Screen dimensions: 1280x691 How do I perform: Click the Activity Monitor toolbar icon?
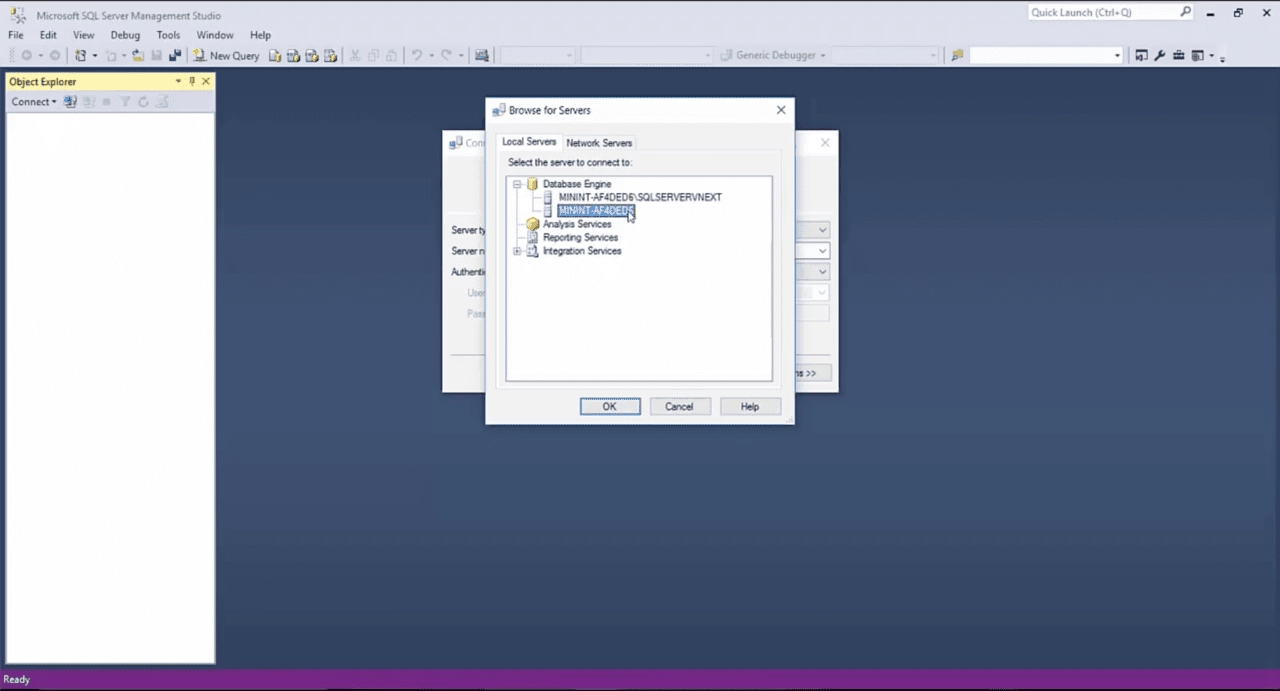pos(482,56)
